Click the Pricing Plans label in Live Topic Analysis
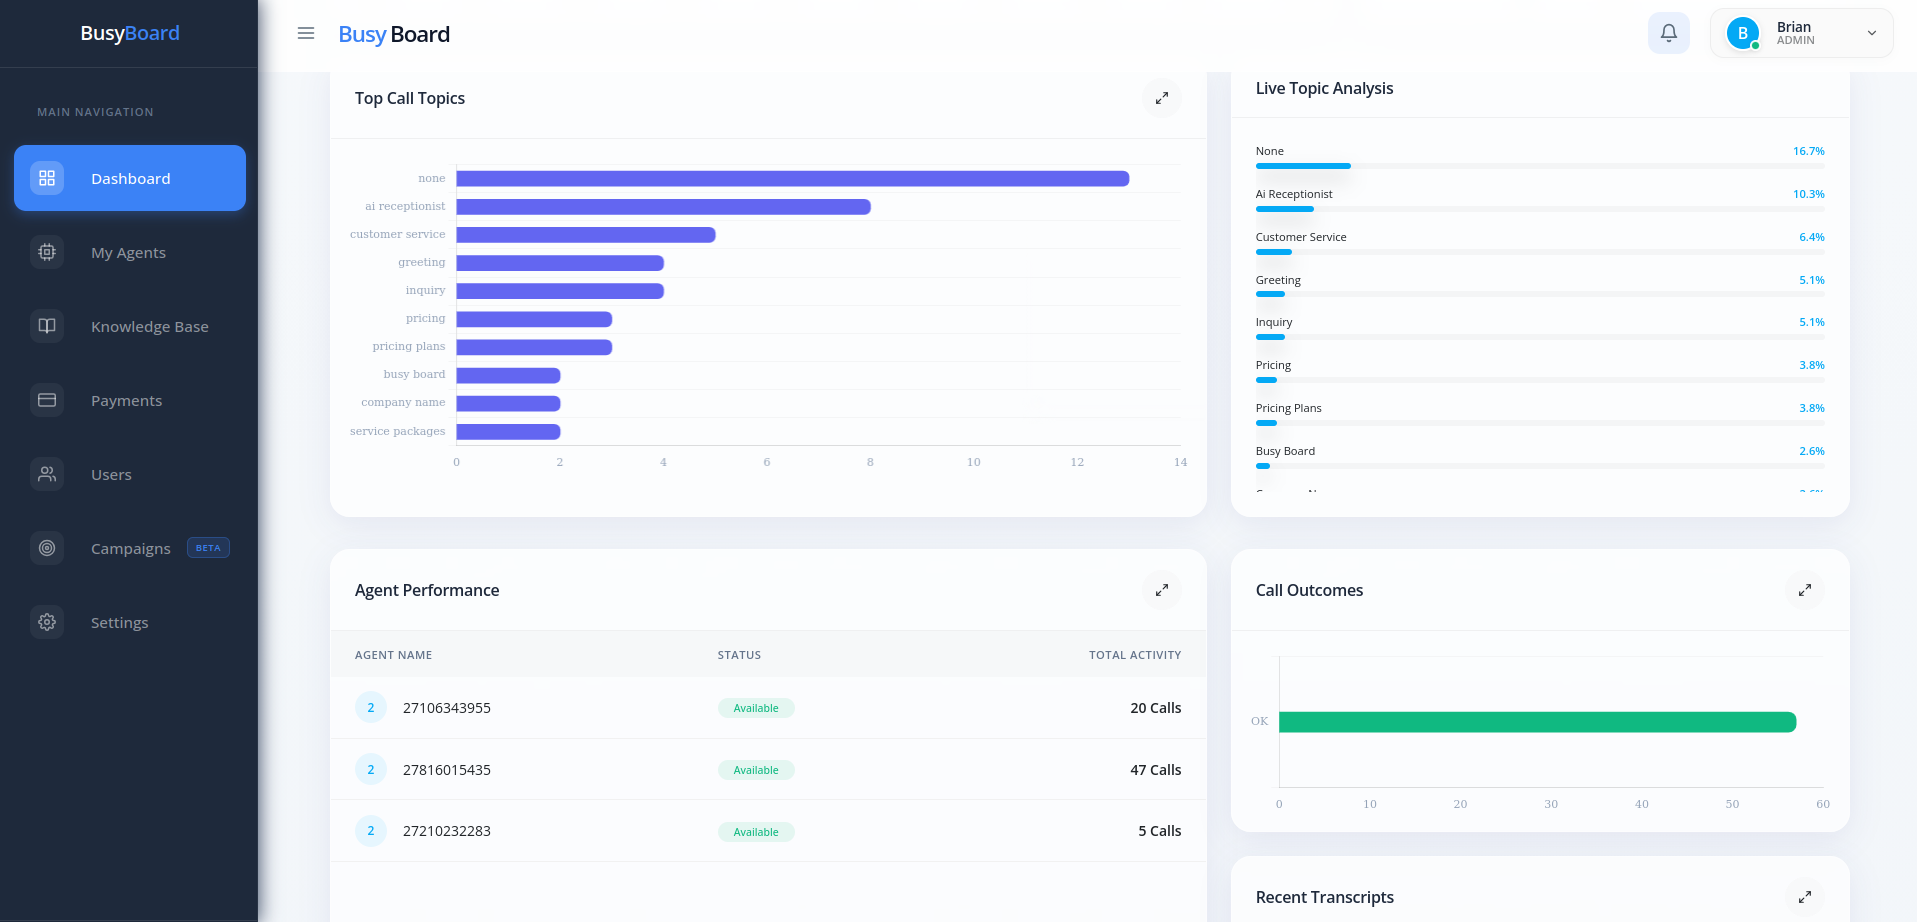This screenshot has height=922, width=1917. (x=1289, y=408)
